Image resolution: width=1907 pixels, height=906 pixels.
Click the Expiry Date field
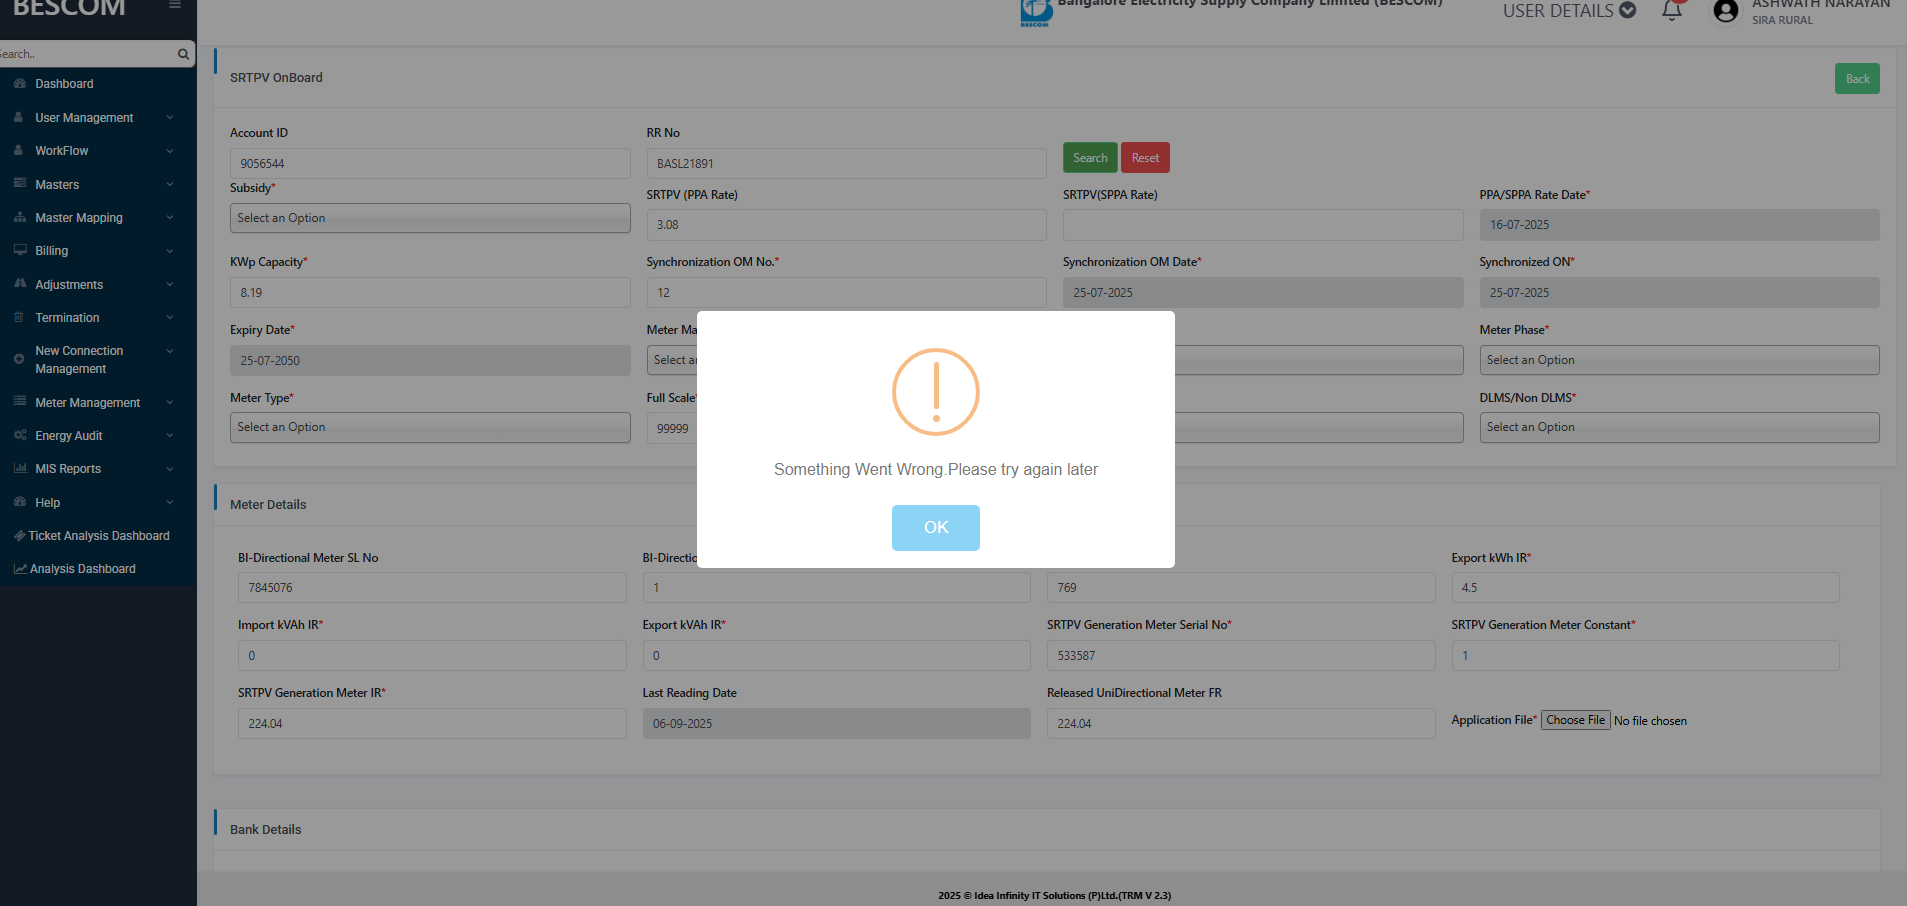[430, 361]
